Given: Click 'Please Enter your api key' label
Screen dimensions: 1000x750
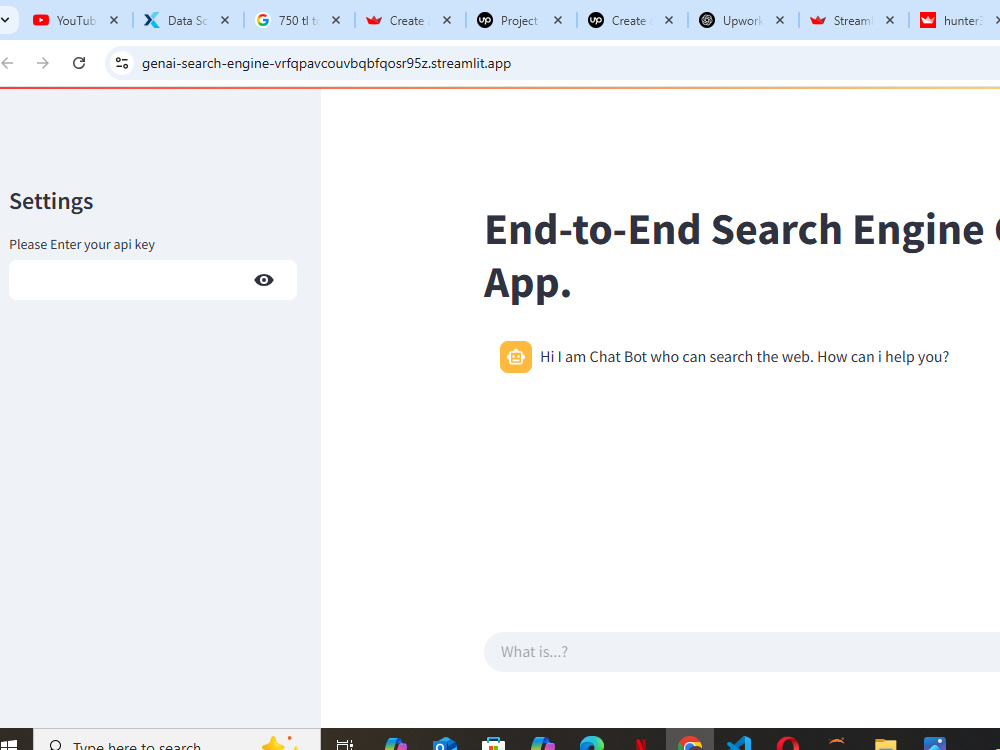Looking at the screenshot, I should coord(82,244).
